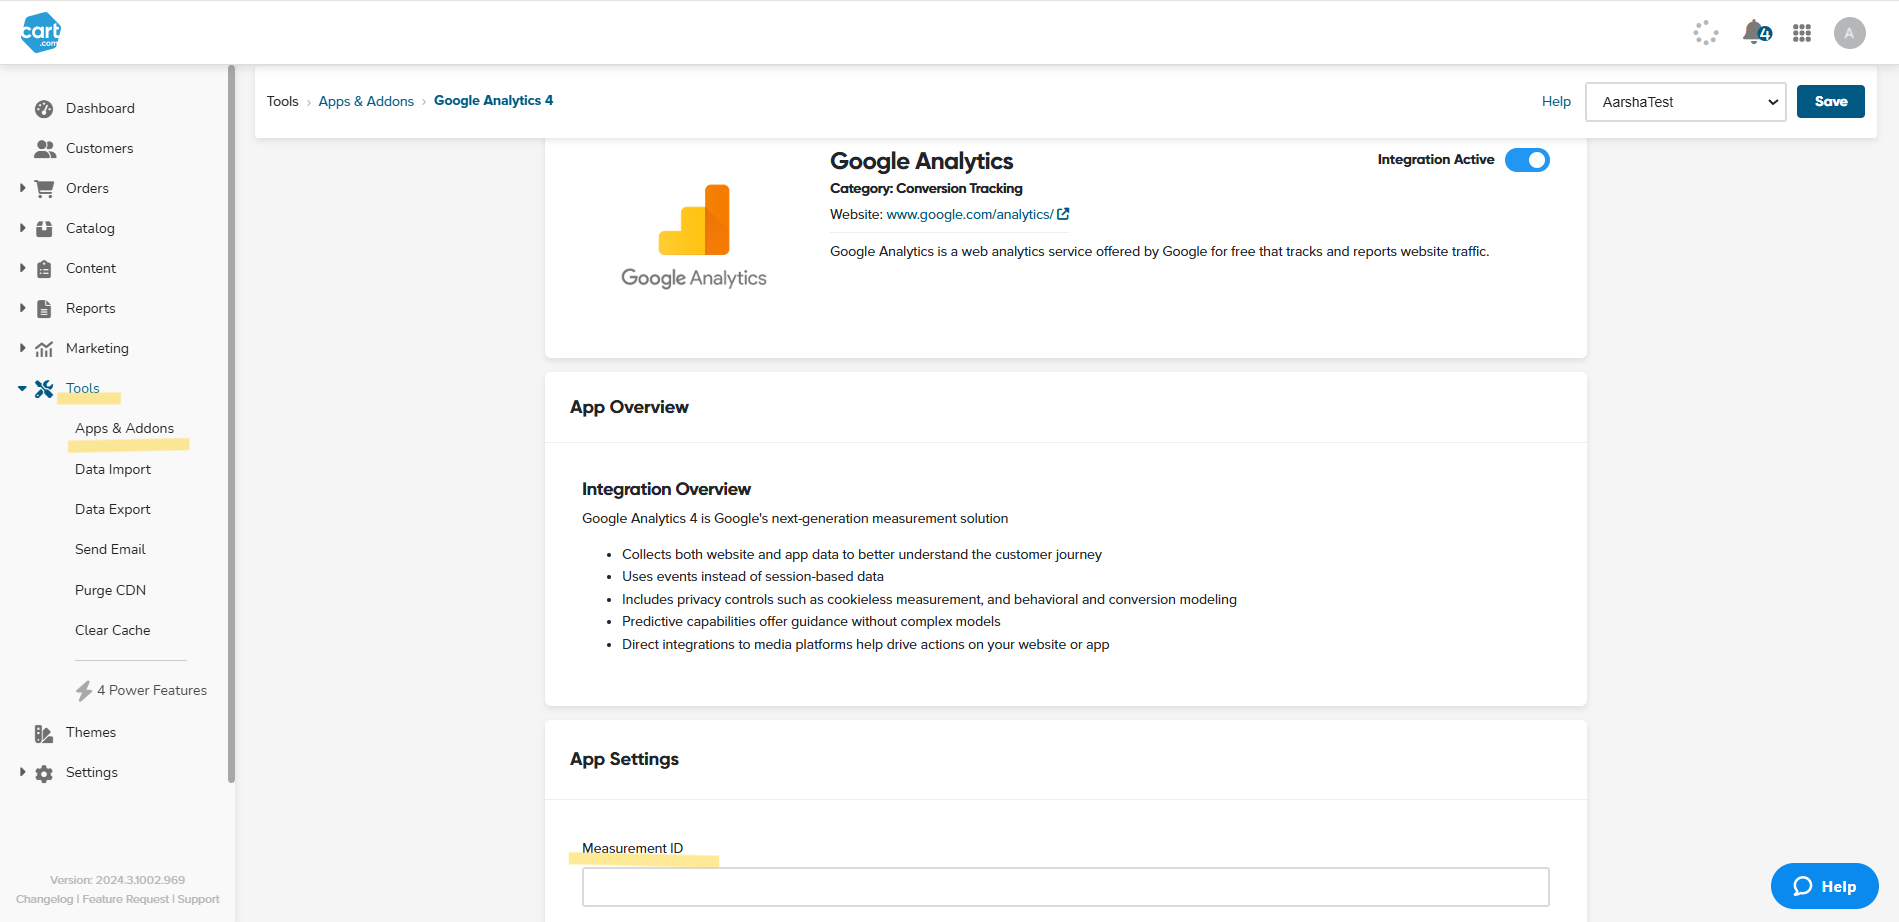Open Data Import in sidebar
The image size is (1899, 922).
coord(113,469)
